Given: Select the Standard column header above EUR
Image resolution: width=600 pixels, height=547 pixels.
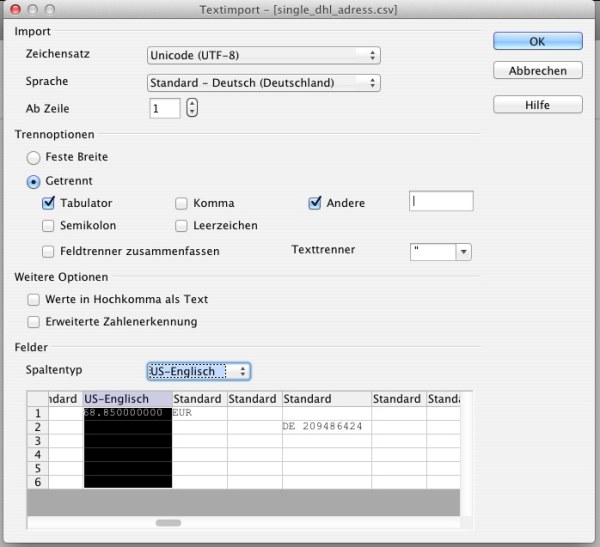Looking at the screenshot, I should [200, 399].
